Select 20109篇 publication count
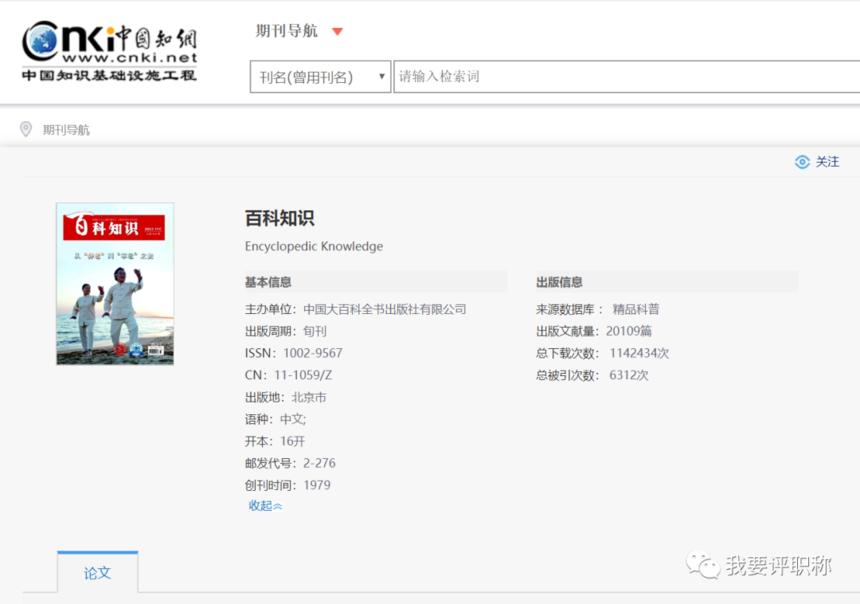This screenshot has width=860, height=604. 629,331
